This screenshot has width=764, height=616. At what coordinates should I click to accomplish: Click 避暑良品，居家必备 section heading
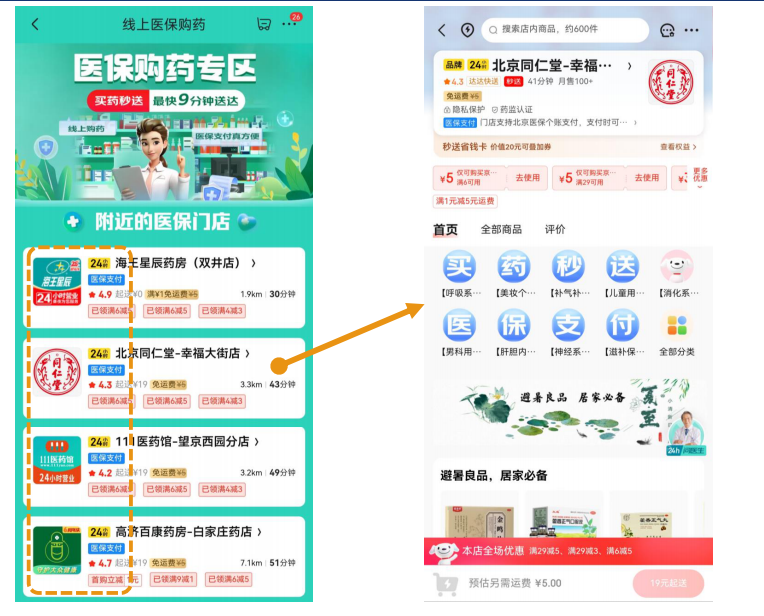coord(494,476)
